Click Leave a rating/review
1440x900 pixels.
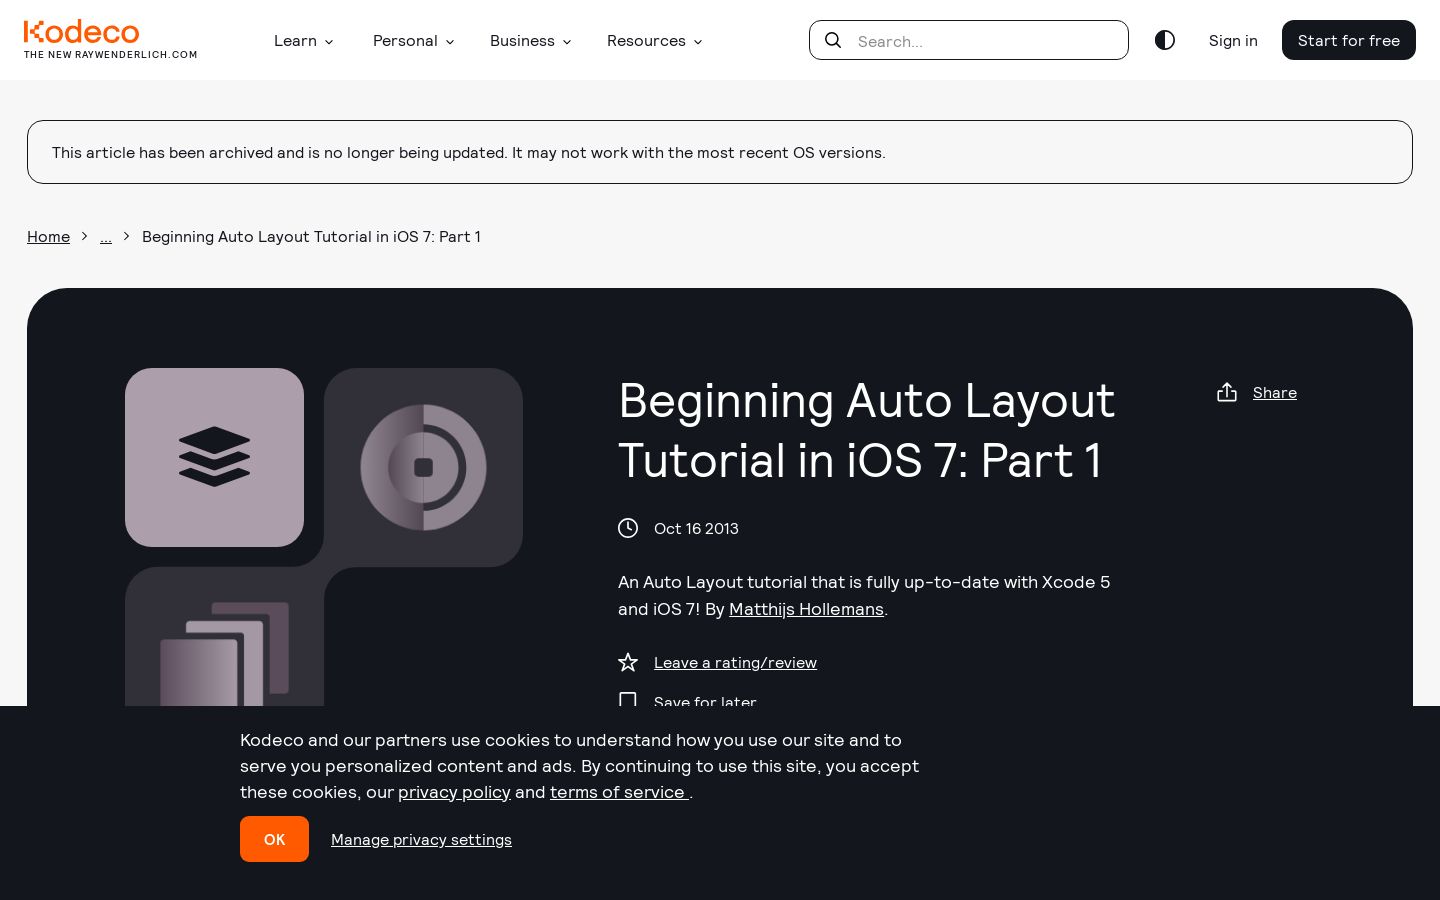coord(735,662)
